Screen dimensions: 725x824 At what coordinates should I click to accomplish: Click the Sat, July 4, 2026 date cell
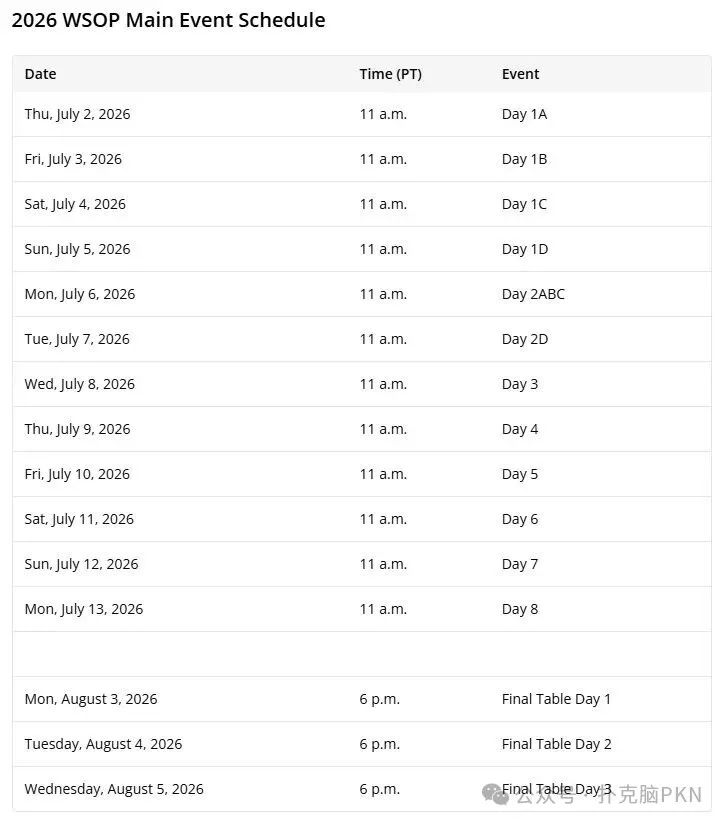pos(75,204)
